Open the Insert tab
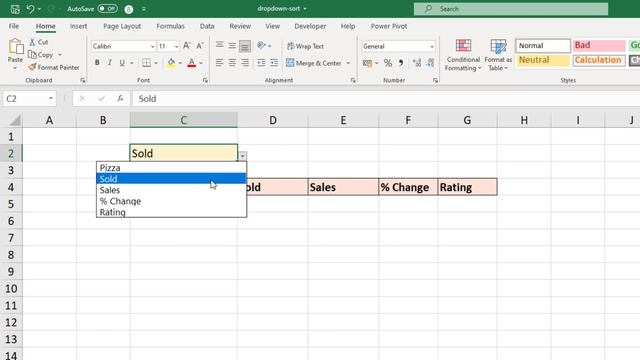640x360 pixels. pyautogui.click(x=78, y=26)
